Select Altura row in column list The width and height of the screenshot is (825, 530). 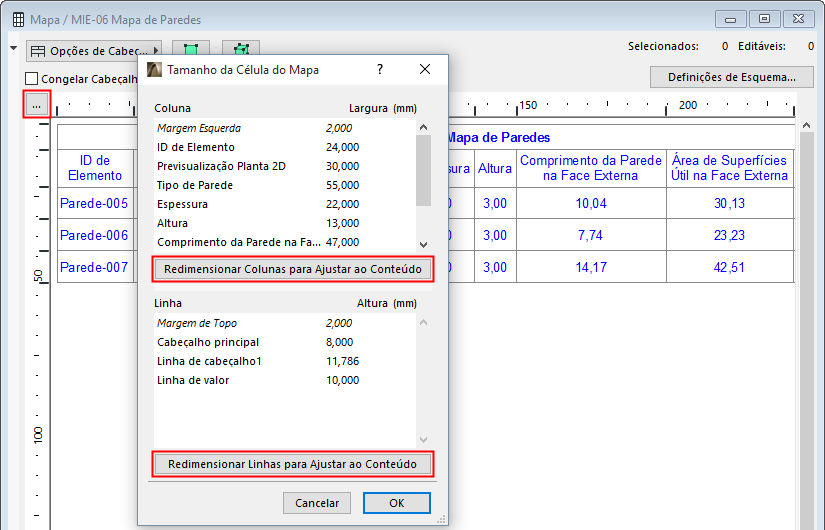(285, 223)
